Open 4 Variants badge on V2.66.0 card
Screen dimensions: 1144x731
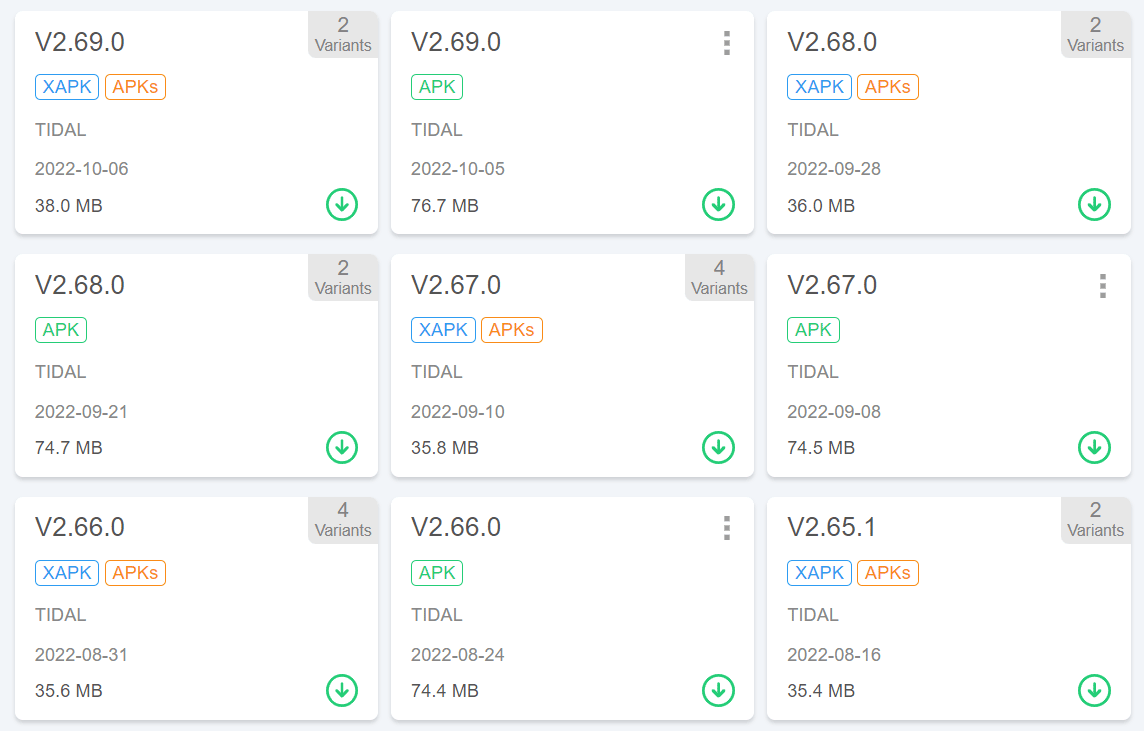pos(343,520)
